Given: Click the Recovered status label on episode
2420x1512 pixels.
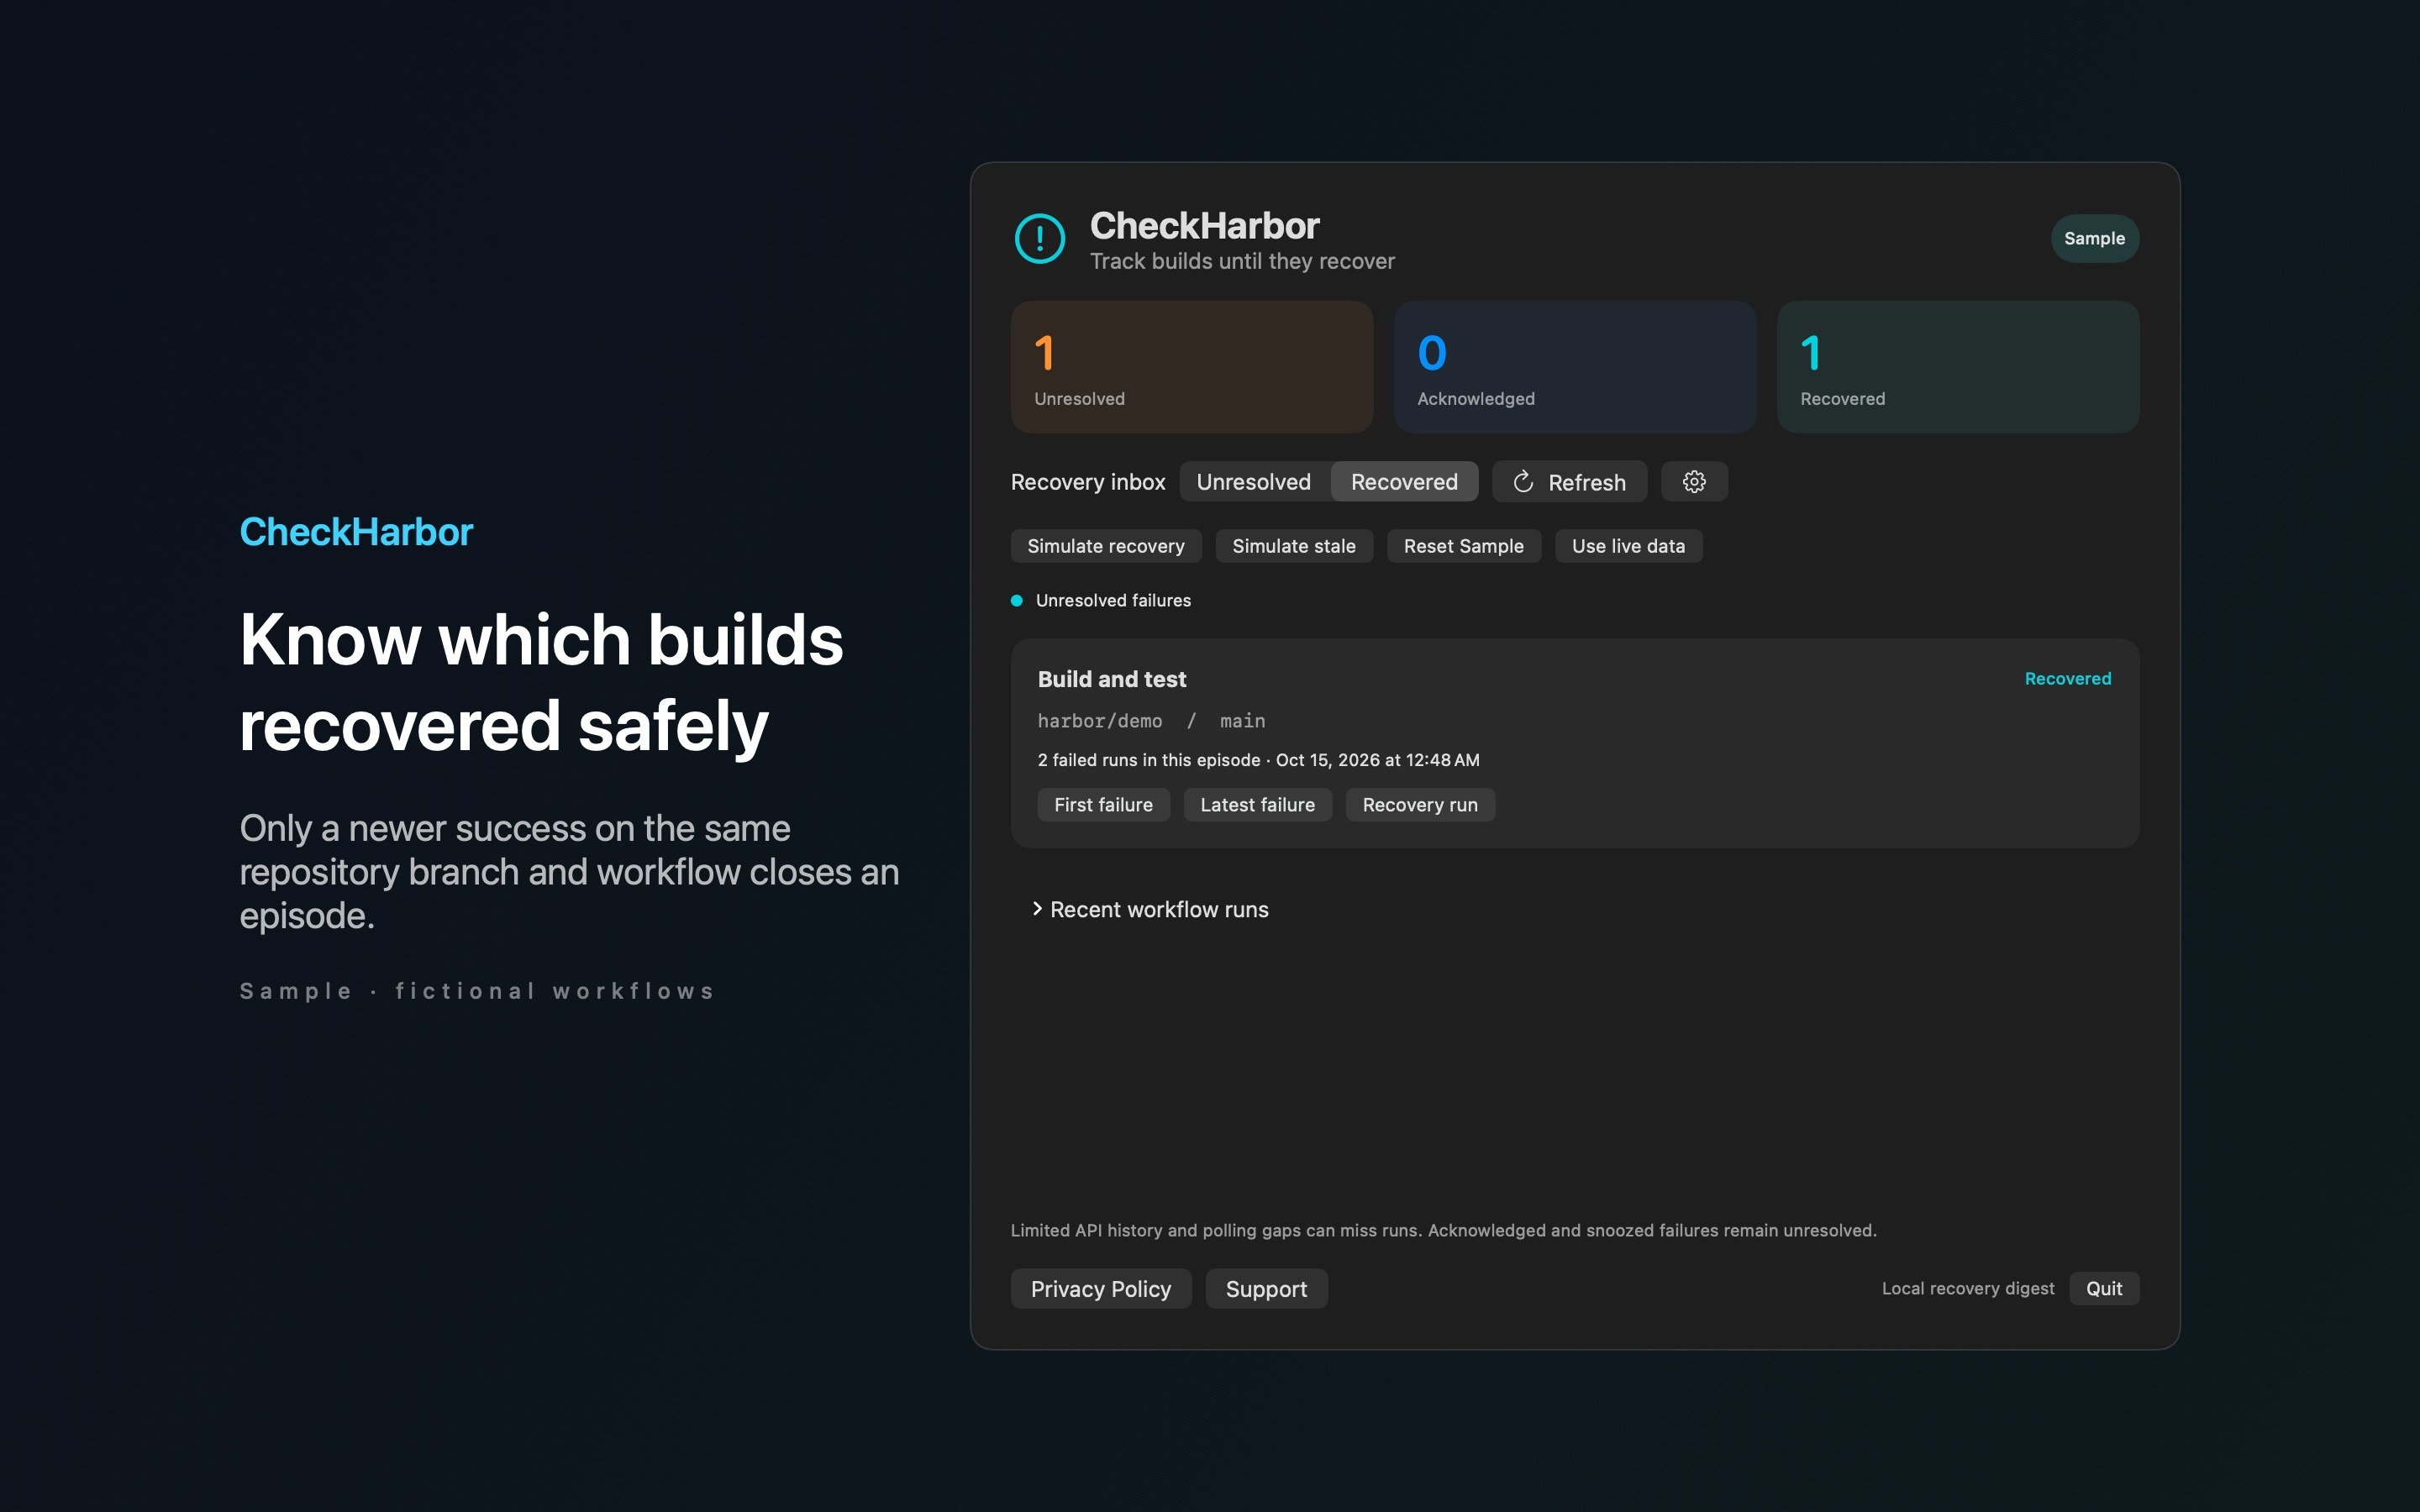Looking at the screenshot, I should point(2068,679).
